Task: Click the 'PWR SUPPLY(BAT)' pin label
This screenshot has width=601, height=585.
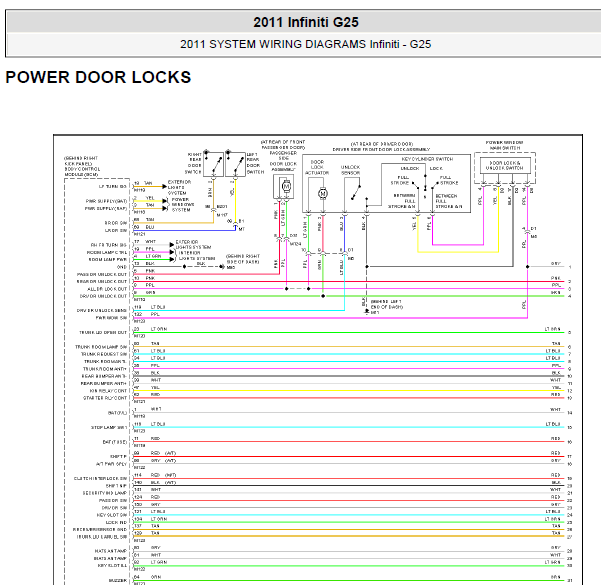Action: (x=106, y=201)
